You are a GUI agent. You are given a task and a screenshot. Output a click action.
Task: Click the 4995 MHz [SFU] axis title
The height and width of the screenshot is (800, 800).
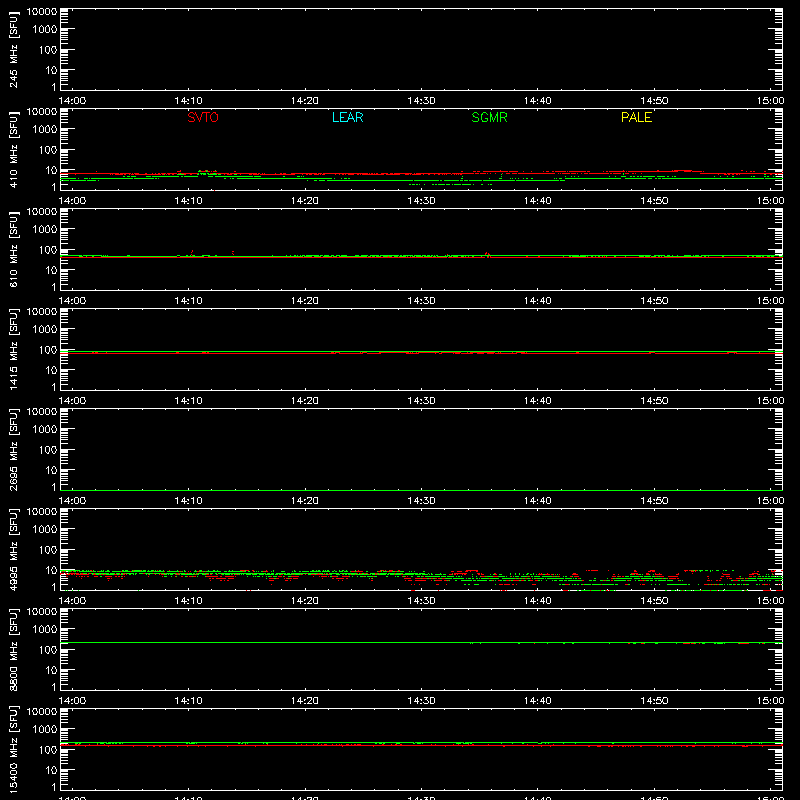point(13,550)
